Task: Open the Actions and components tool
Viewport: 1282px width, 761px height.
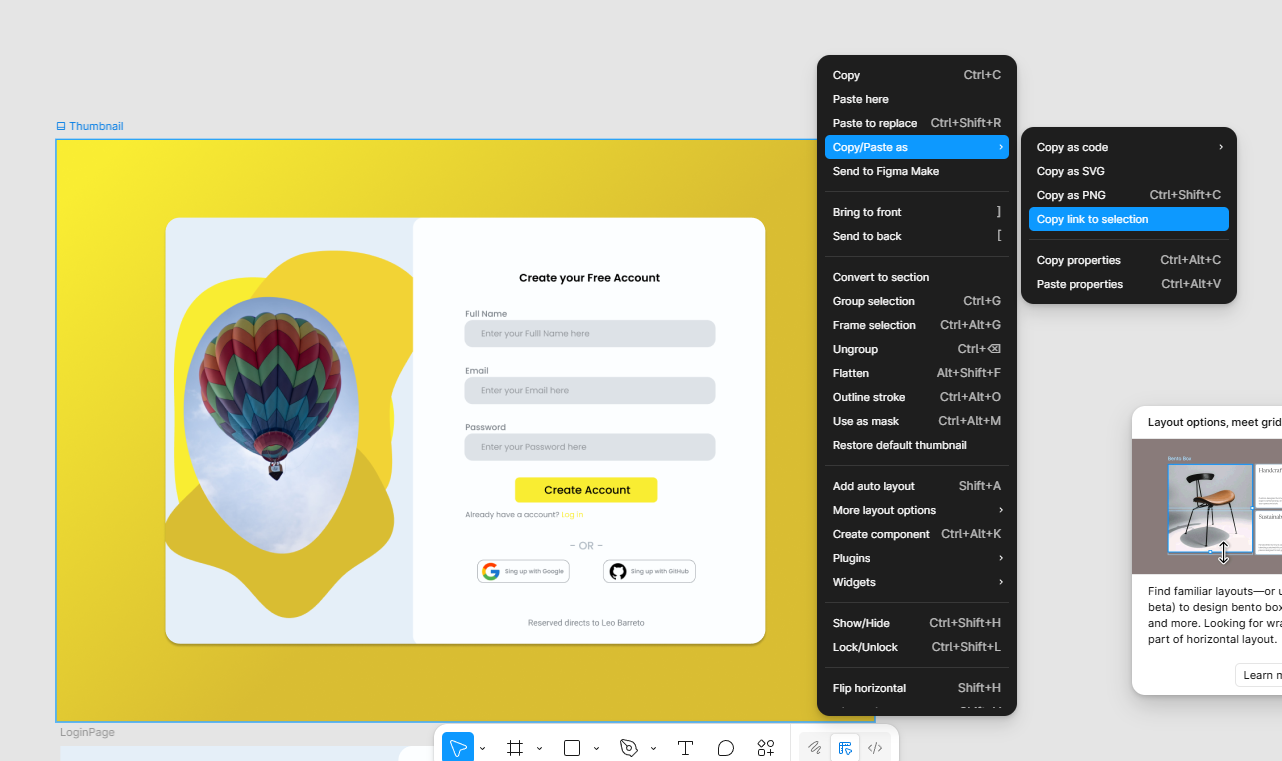Action: click(x=766, y=748)
